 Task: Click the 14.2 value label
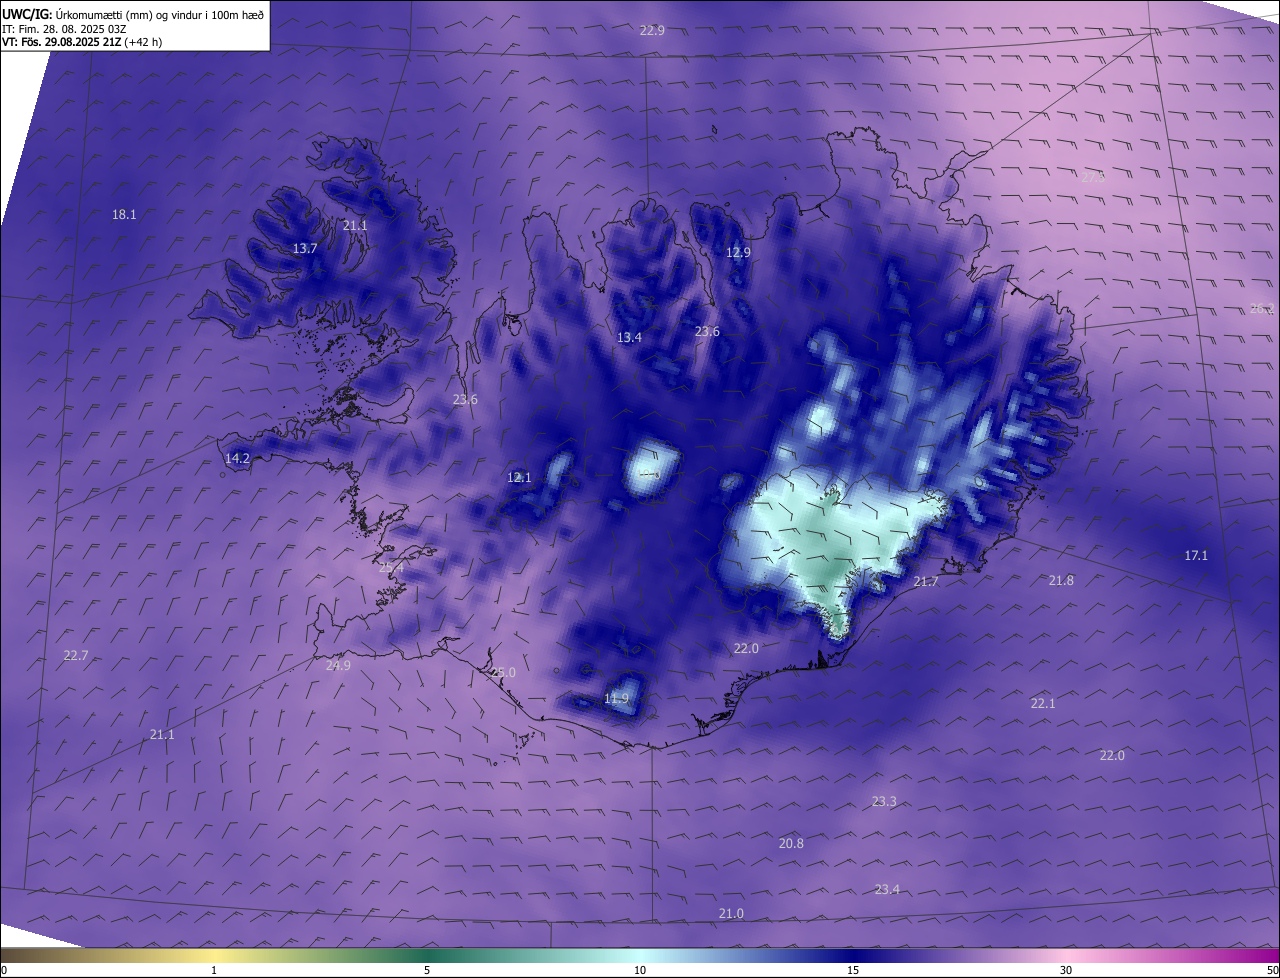click(237, 458)
